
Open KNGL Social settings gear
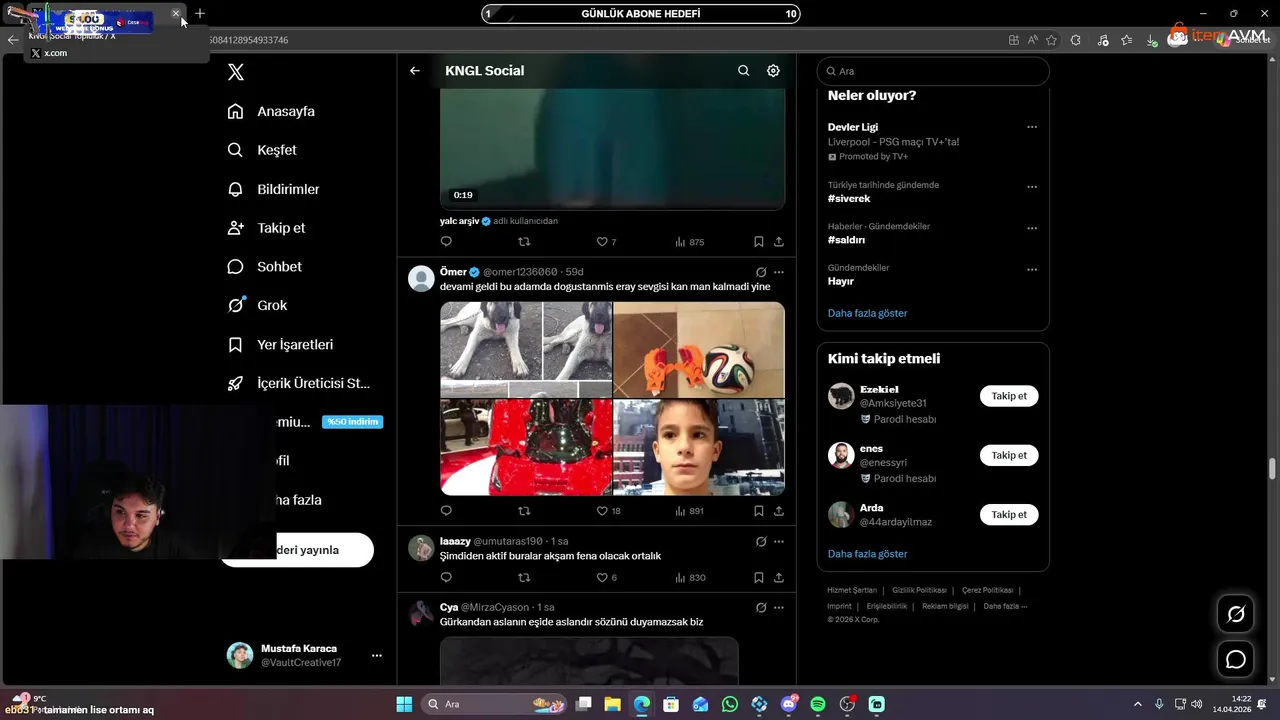click(773, 71)
